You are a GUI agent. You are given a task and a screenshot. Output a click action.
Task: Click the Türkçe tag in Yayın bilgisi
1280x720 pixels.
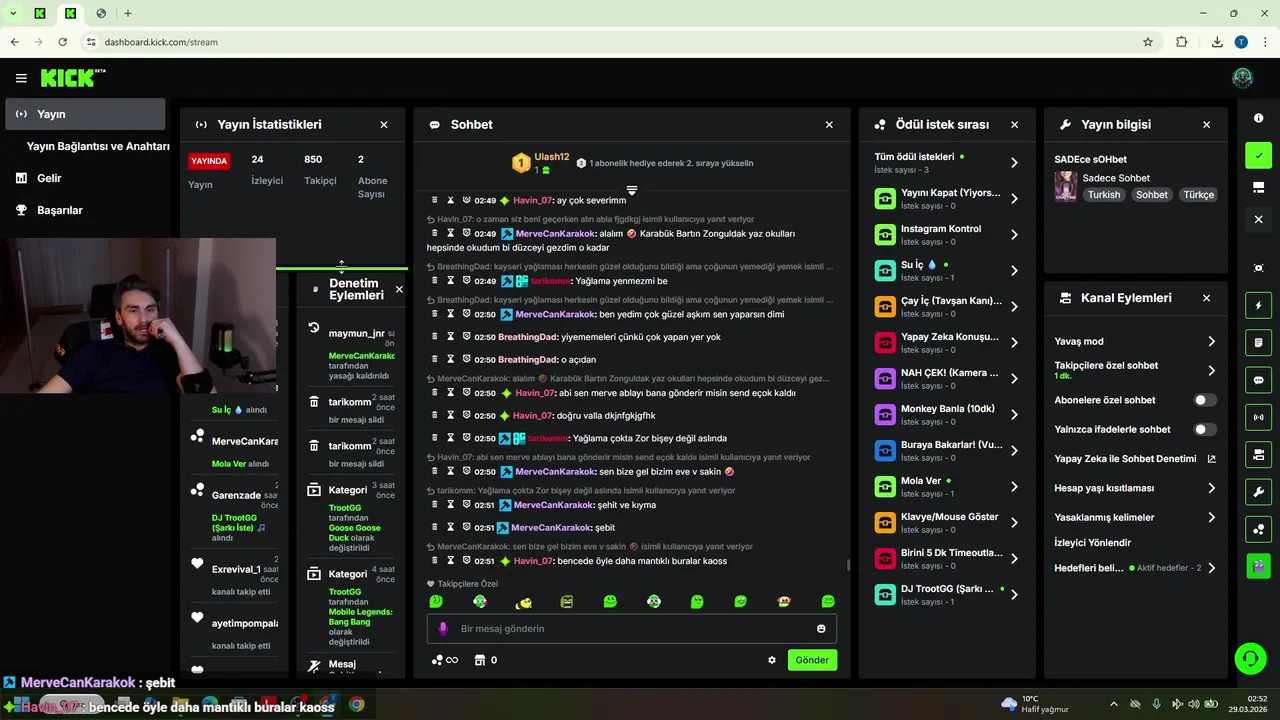pos(1198,195)
